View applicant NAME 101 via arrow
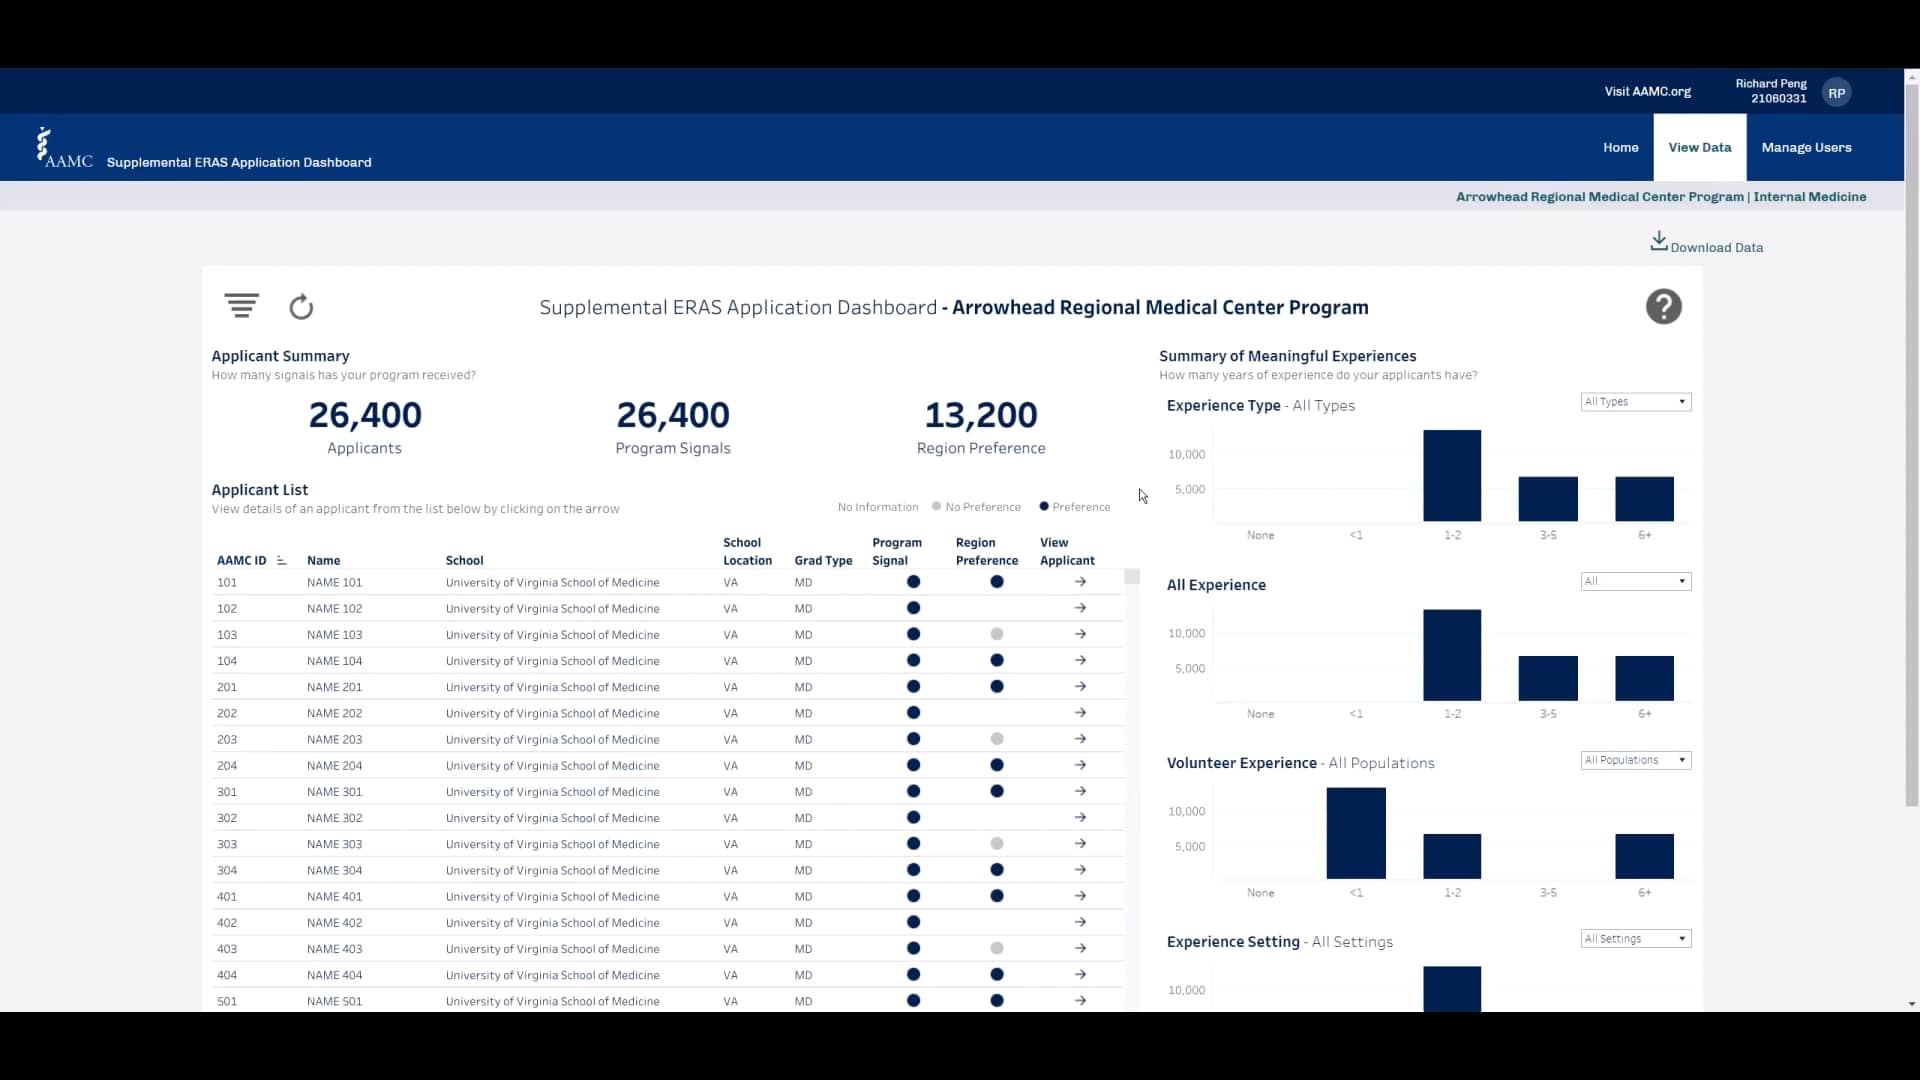This screenshot has height=1080, width=1920. (x=1080, y=582)
